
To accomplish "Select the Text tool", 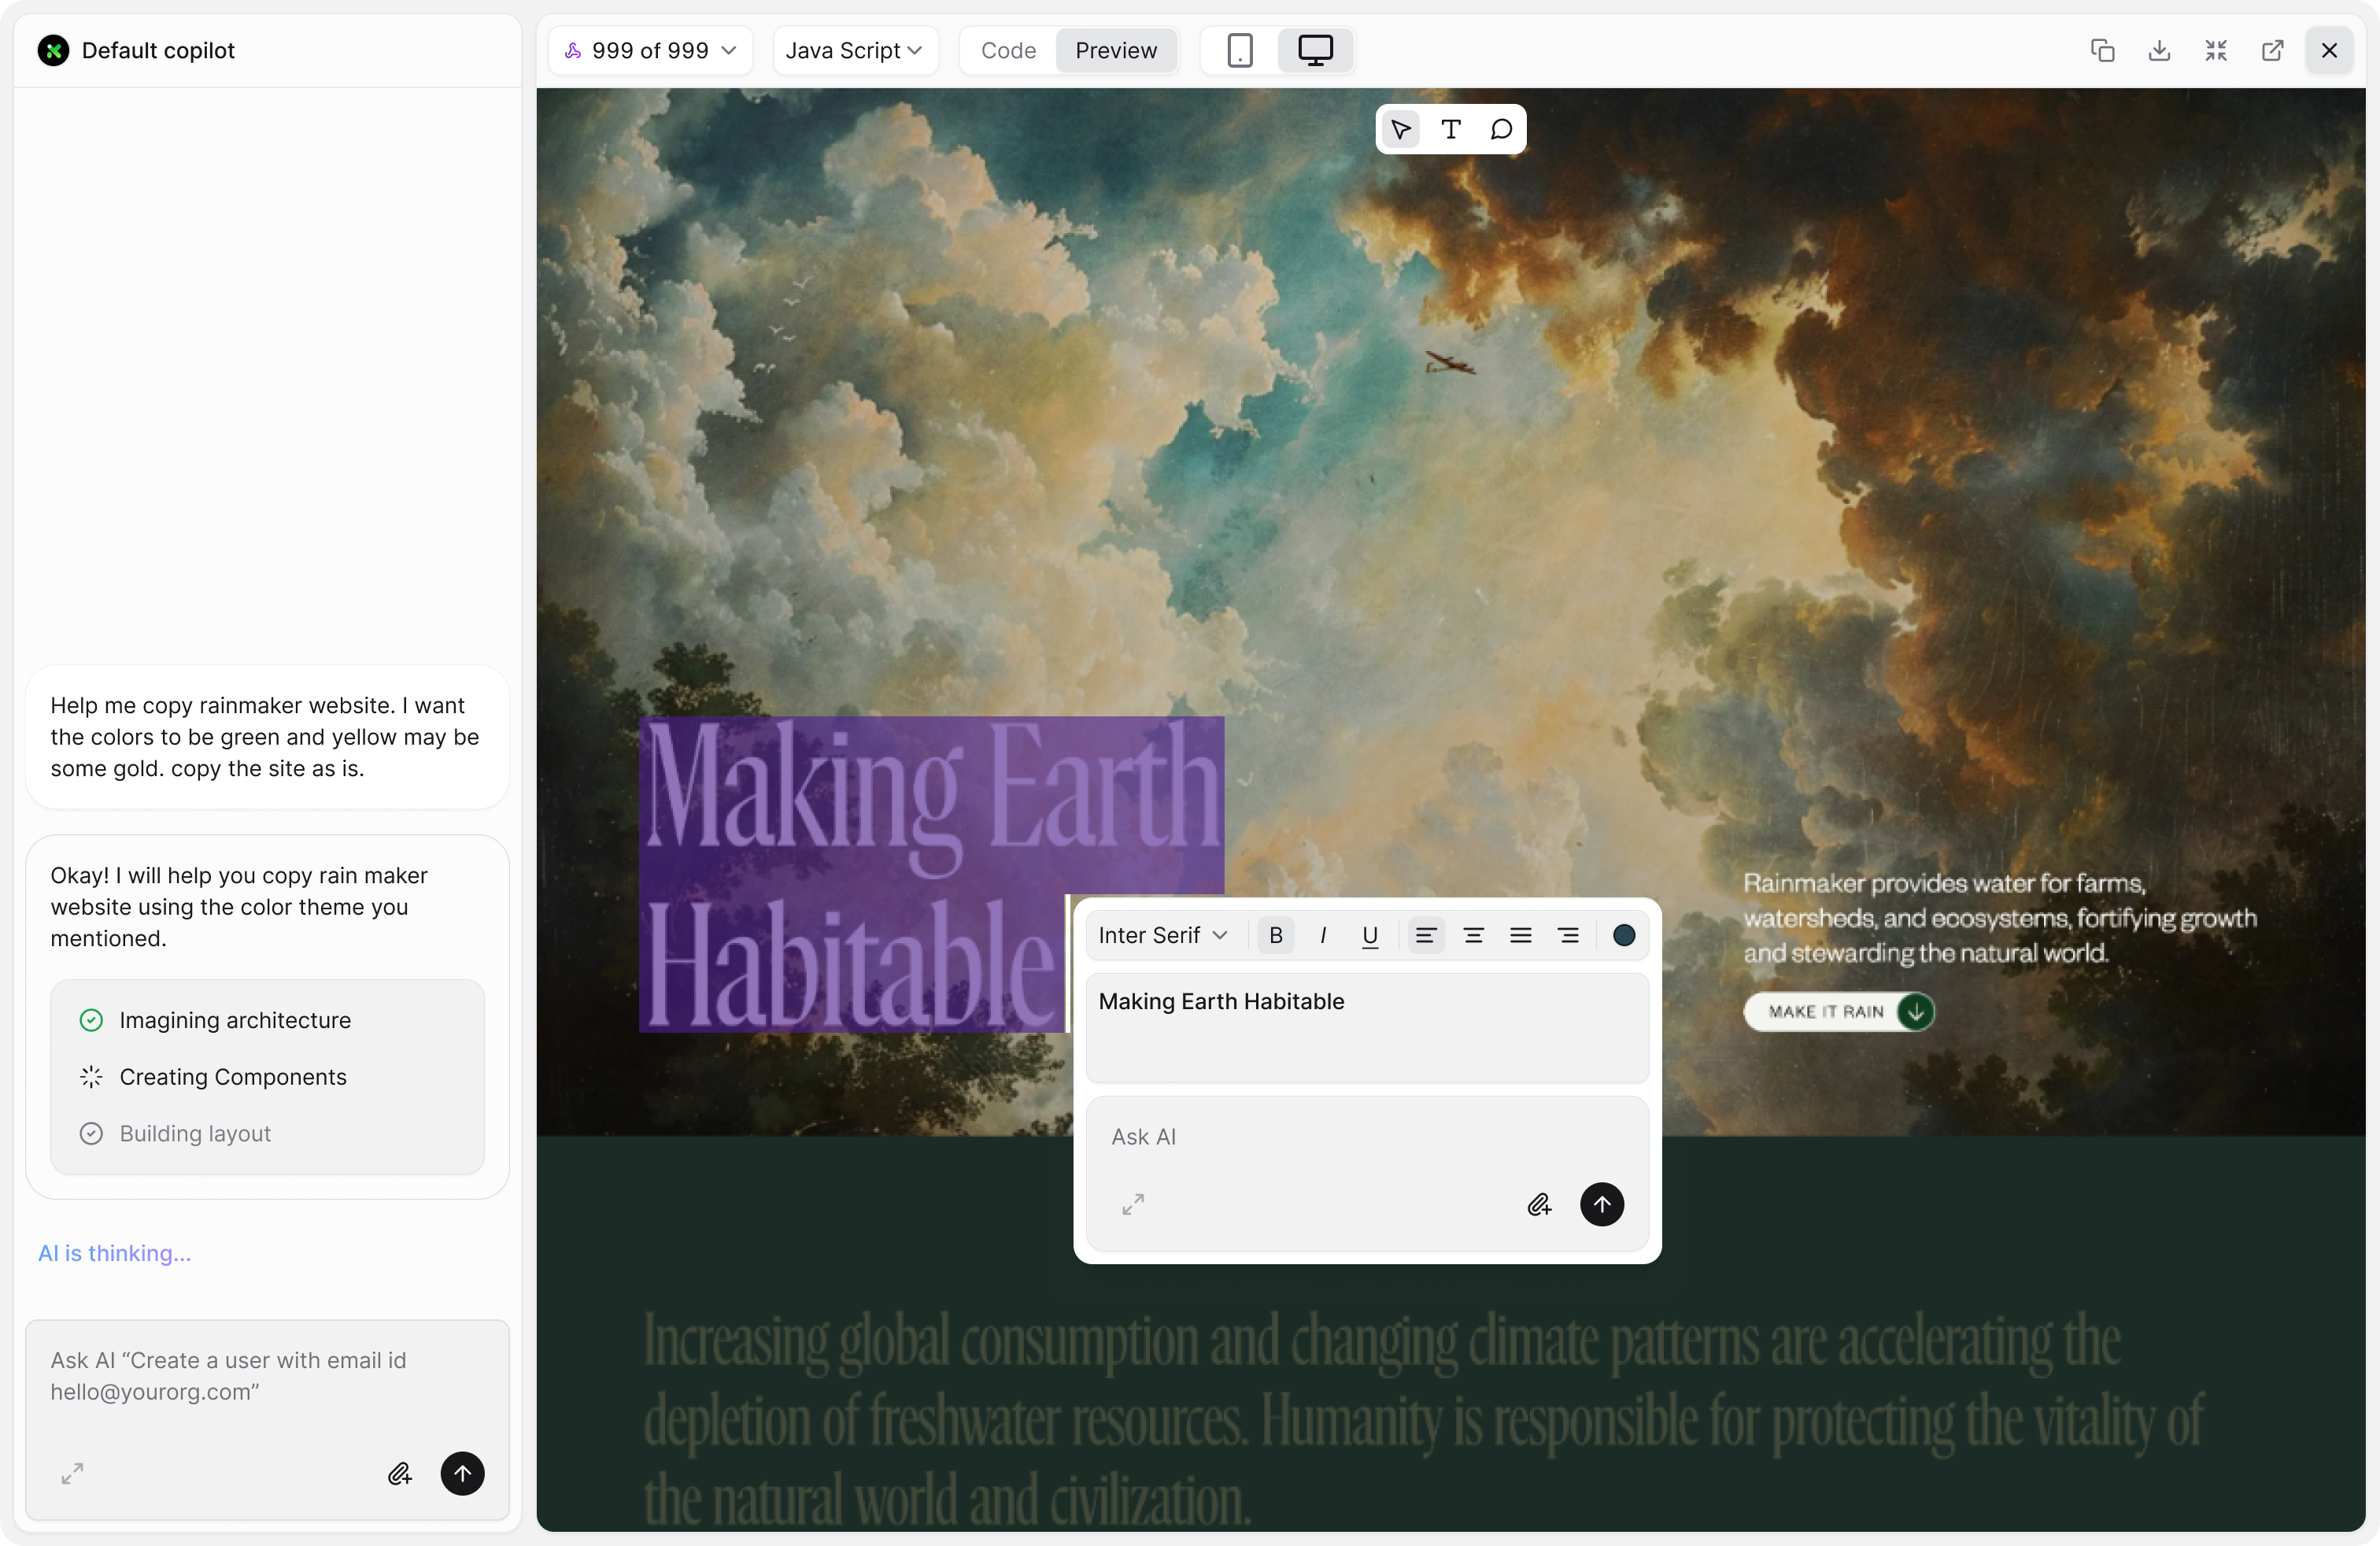I will tap(1451, 129).
